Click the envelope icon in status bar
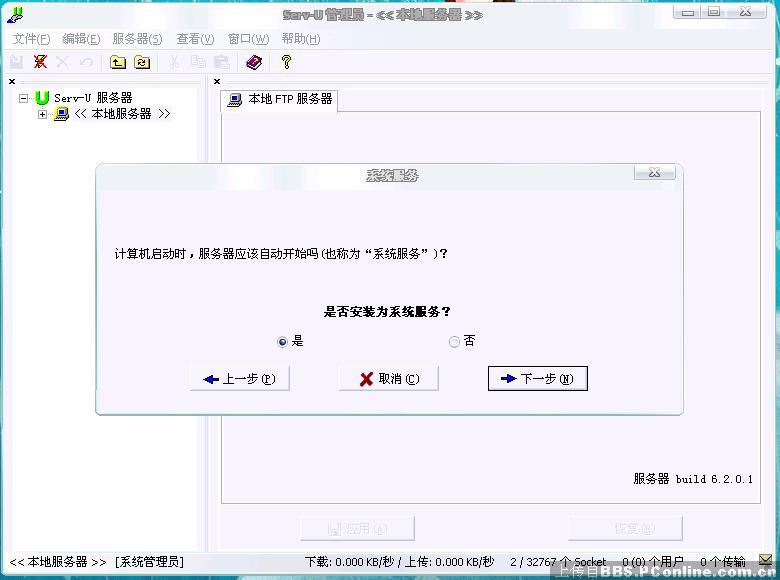Viewport: 780px width, 580px height. click(x=765, y=561)
